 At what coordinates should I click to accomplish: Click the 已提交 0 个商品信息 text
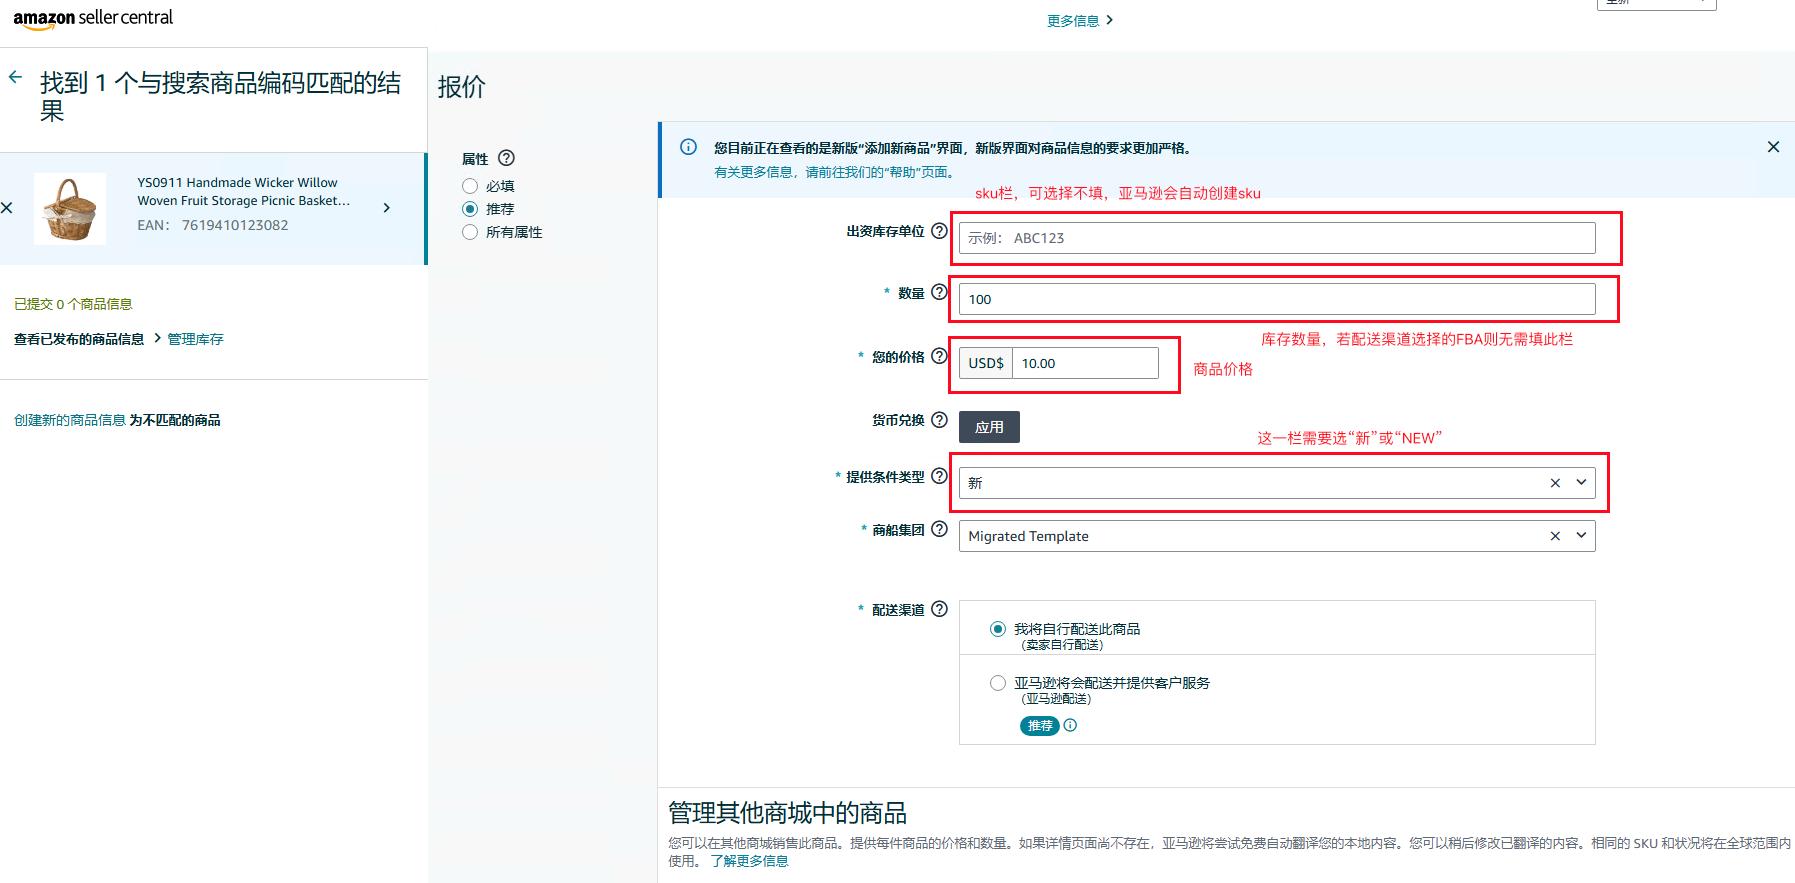click(73, 304)
